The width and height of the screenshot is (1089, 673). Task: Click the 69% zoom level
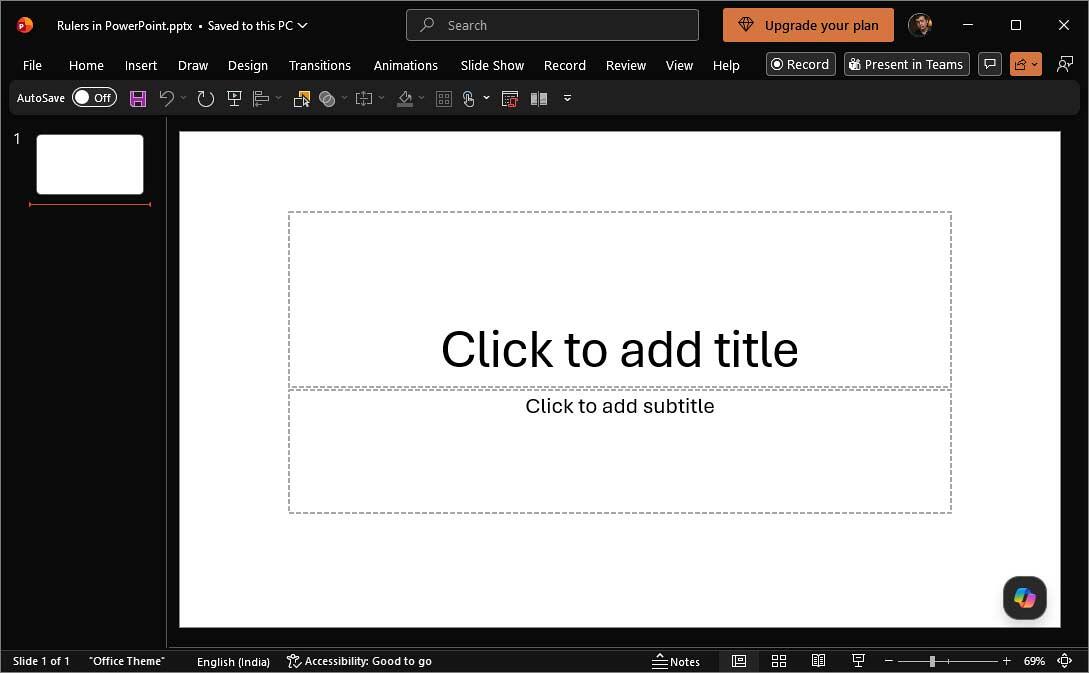1034,661
